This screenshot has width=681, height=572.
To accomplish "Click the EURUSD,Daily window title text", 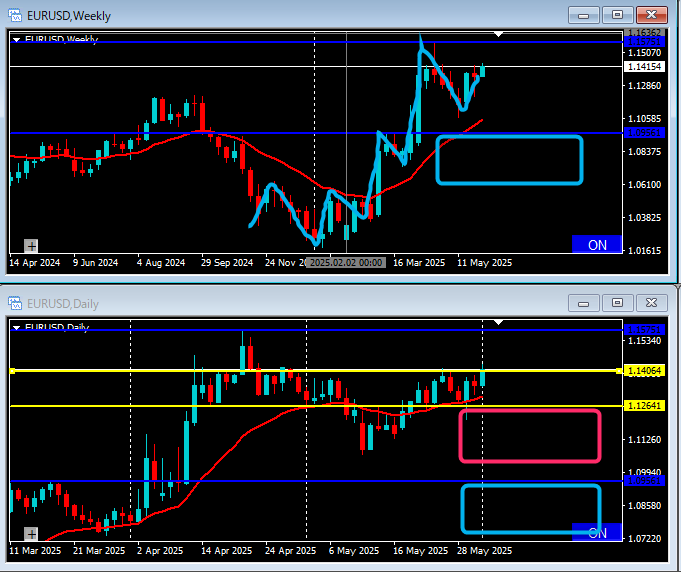I will [63, 304].
